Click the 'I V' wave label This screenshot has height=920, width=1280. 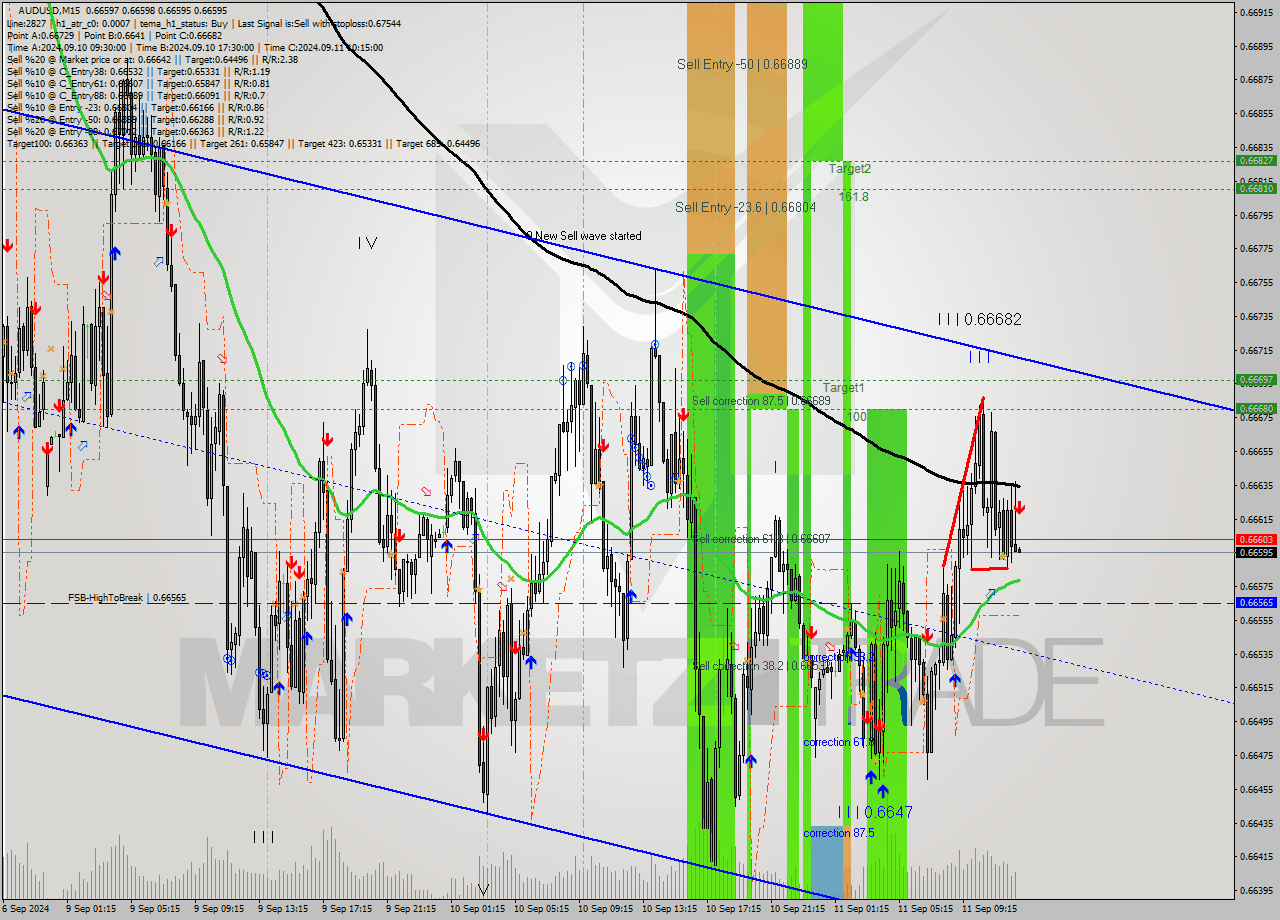[x=367, y=242]
